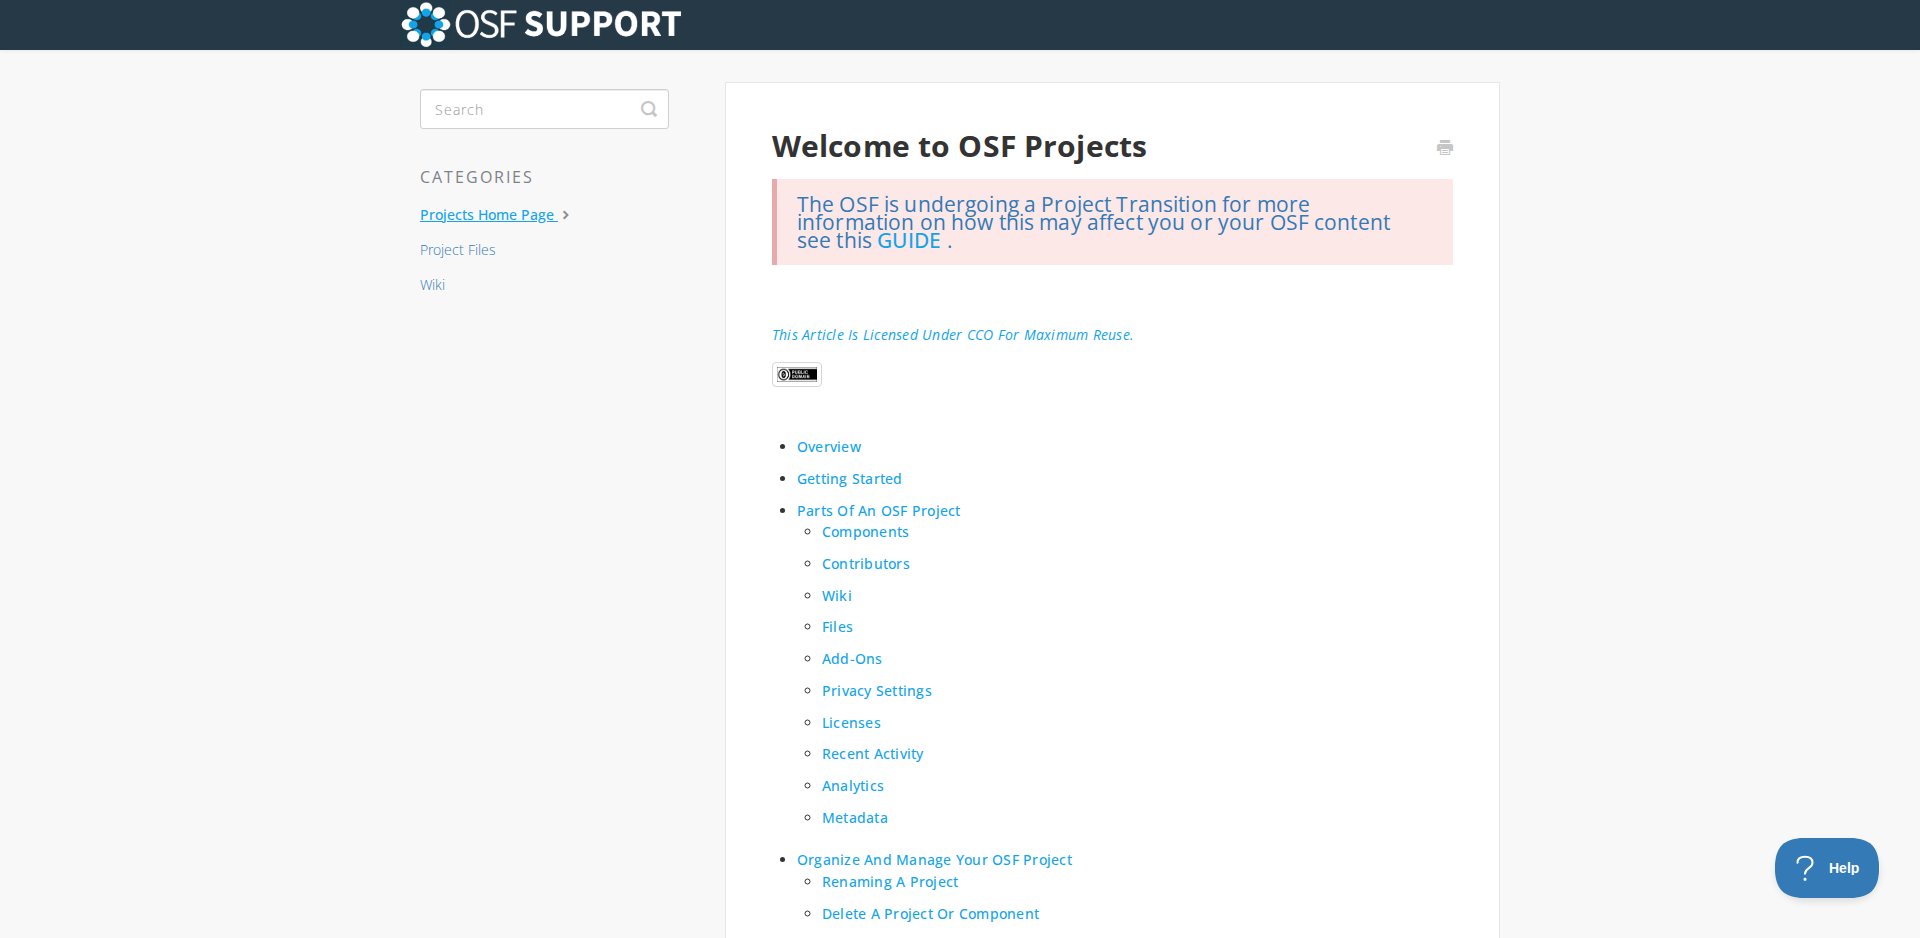Jump to Contributors subsection
The width and height of the screenshot is (1920, 938).
pos(866,564)
